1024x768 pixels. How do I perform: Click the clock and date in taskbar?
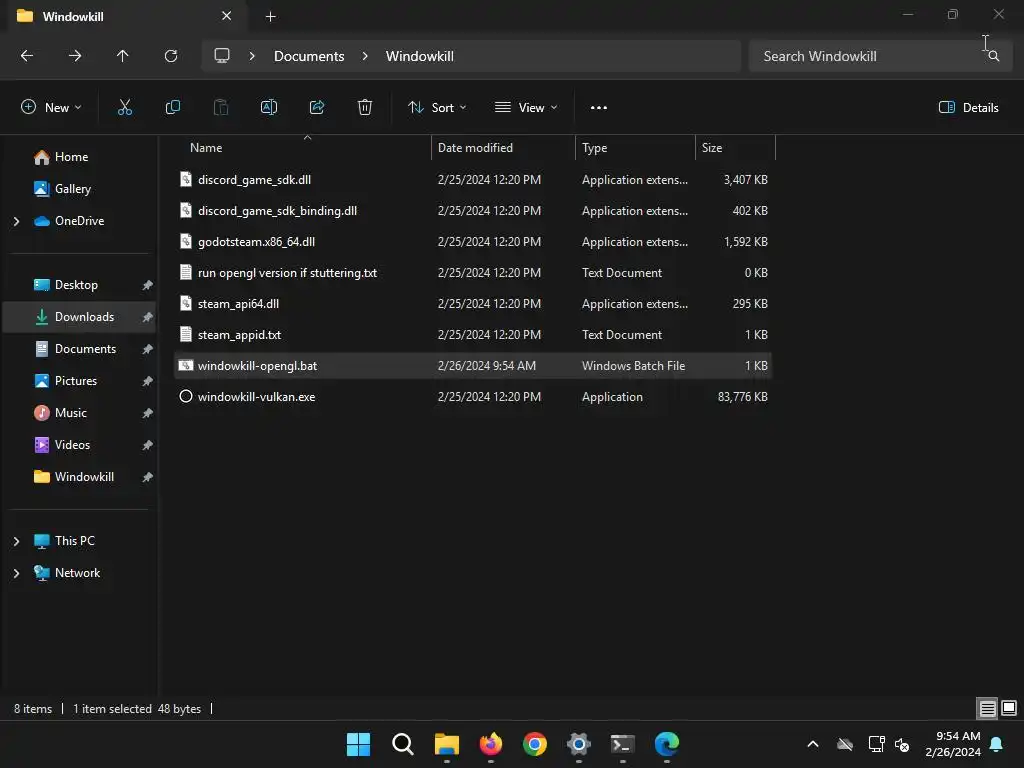[x=953, y=744]
